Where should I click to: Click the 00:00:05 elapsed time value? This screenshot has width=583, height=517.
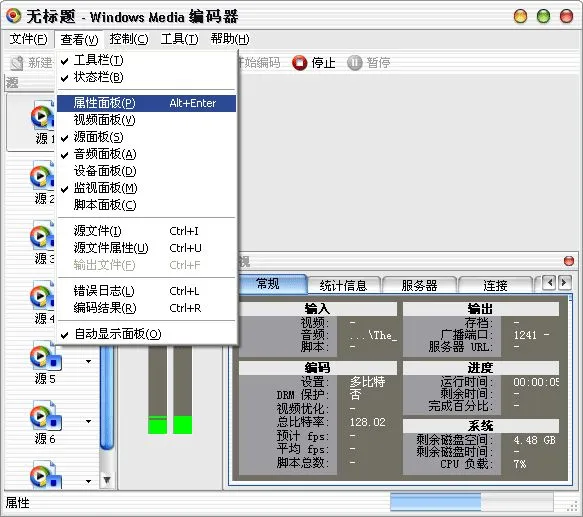[x=536, y=382]
